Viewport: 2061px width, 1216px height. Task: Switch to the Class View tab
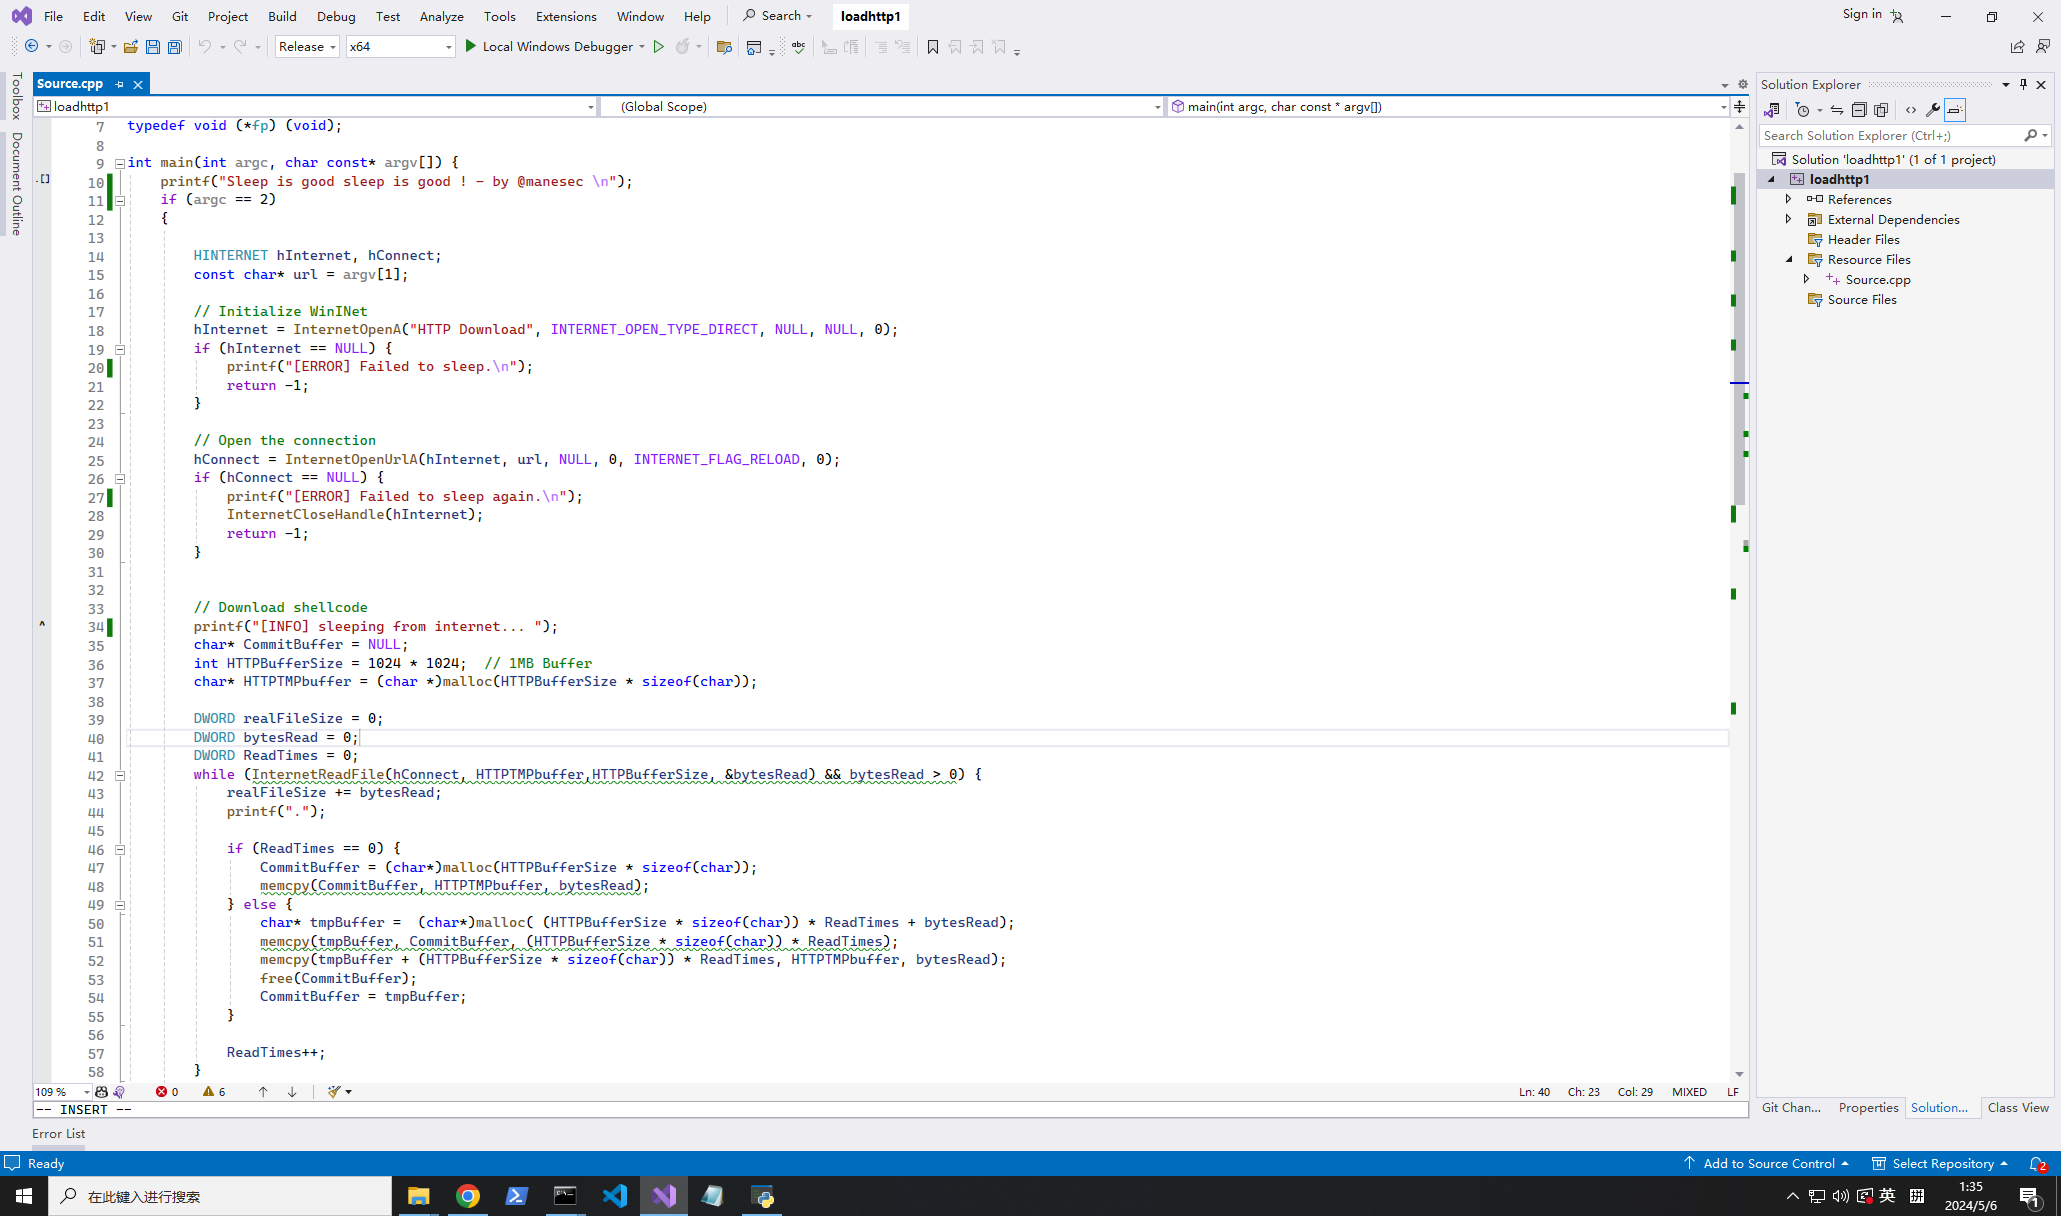click(2018, 1107)
